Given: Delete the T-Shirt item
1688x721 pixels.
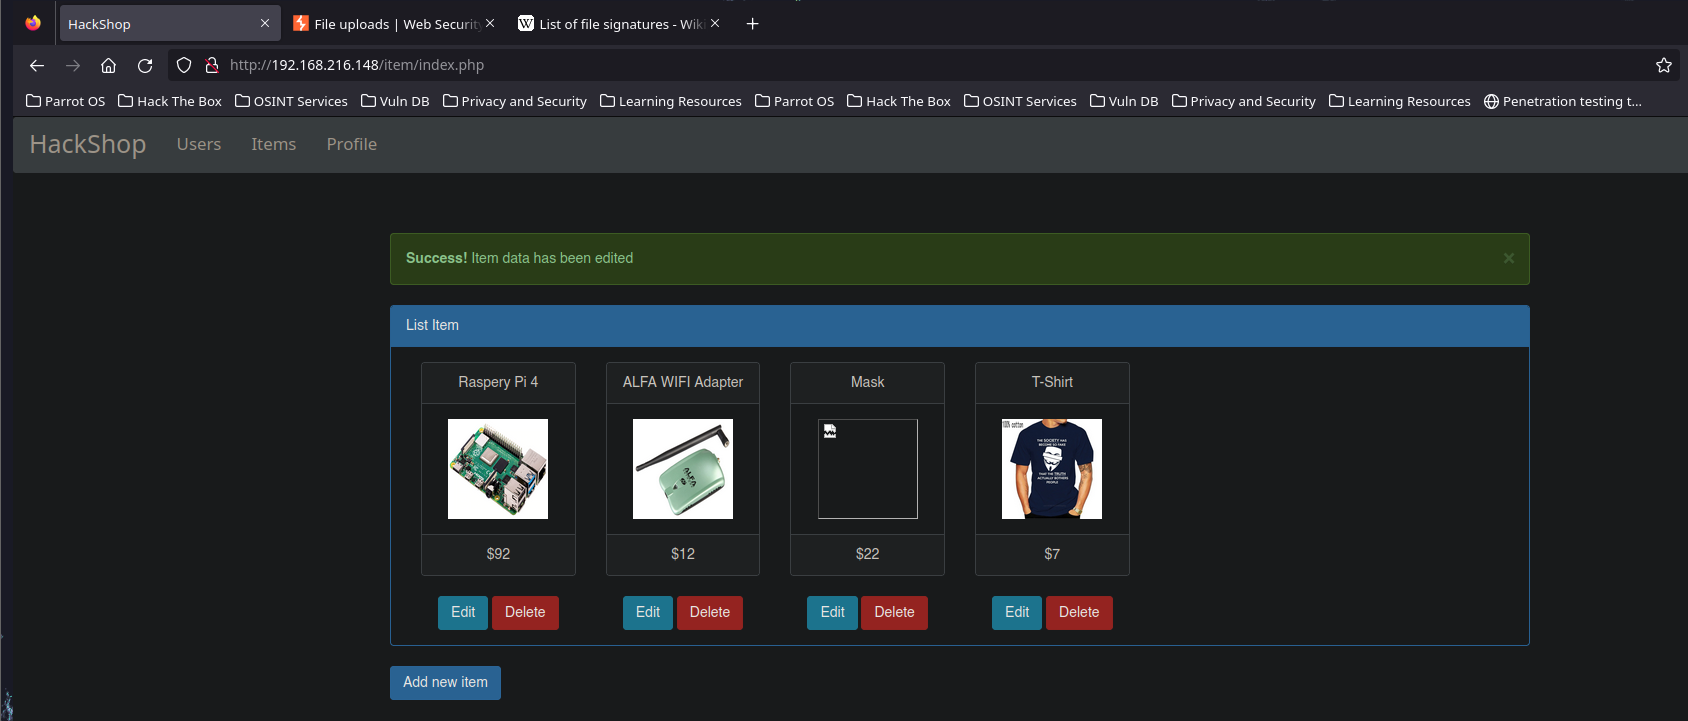Looking at the screenshot, I should coord(1079,613).
